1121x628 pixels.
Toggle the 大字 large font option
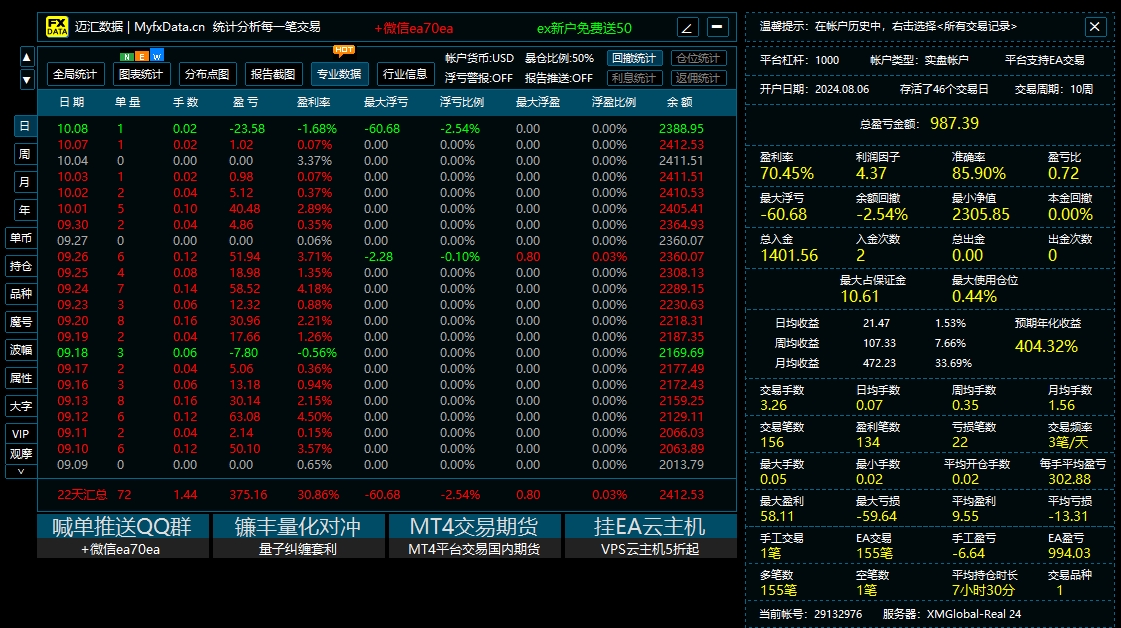pos(21,406)
